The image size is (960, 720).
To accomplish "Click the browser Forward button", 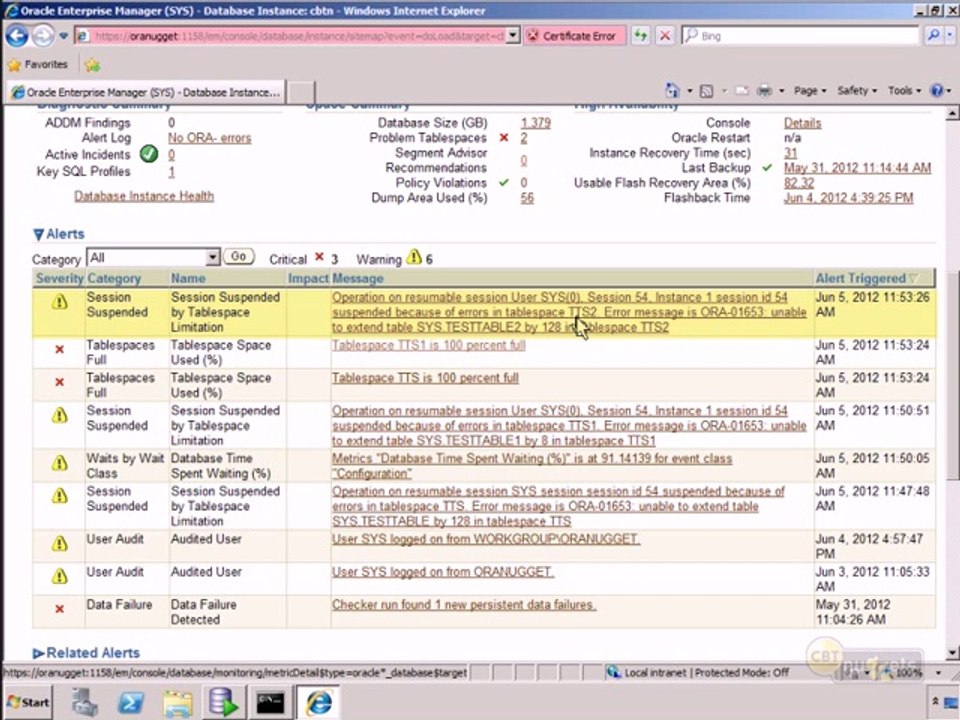I will [43, 36].
